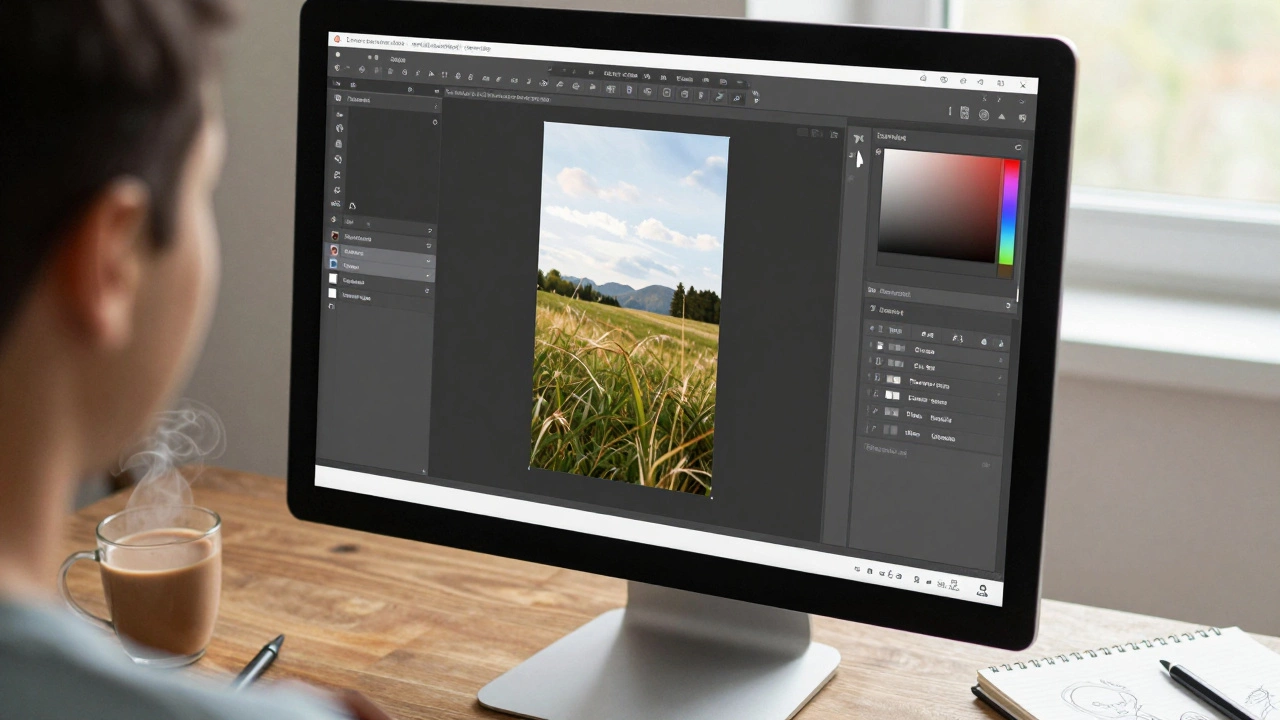Select the upper white-thumbnail row in left list
This screenshot has width=1280, height=720.
380,282
